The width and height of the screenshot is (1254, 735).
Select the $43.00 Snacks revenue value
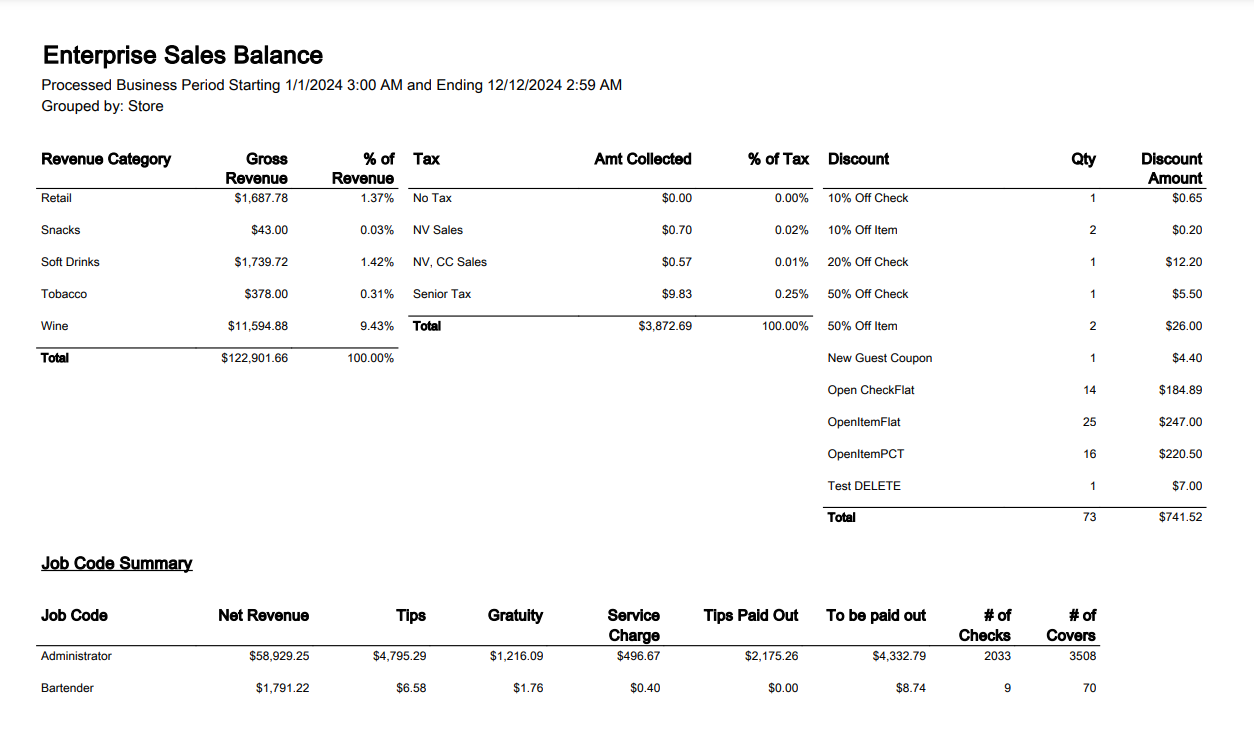tap(270, 230)
